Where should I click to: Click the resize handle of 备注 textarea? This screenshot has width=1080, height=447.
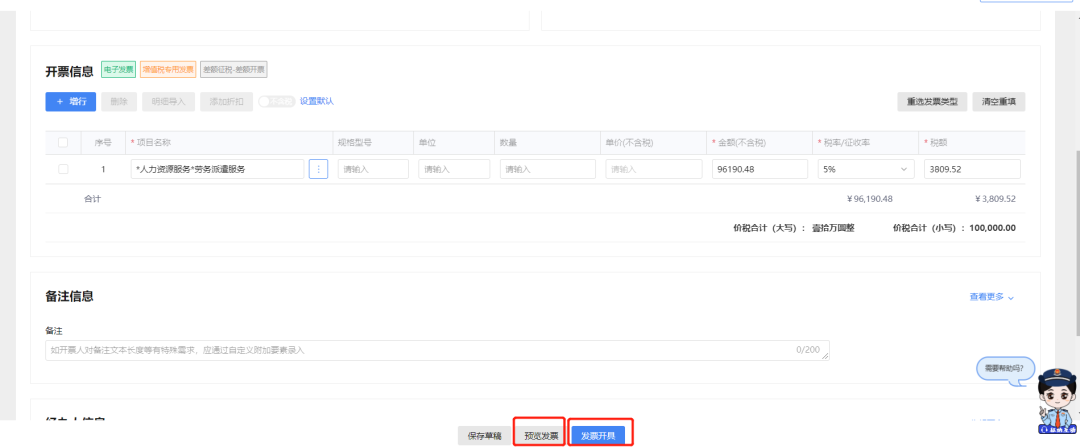824,355
